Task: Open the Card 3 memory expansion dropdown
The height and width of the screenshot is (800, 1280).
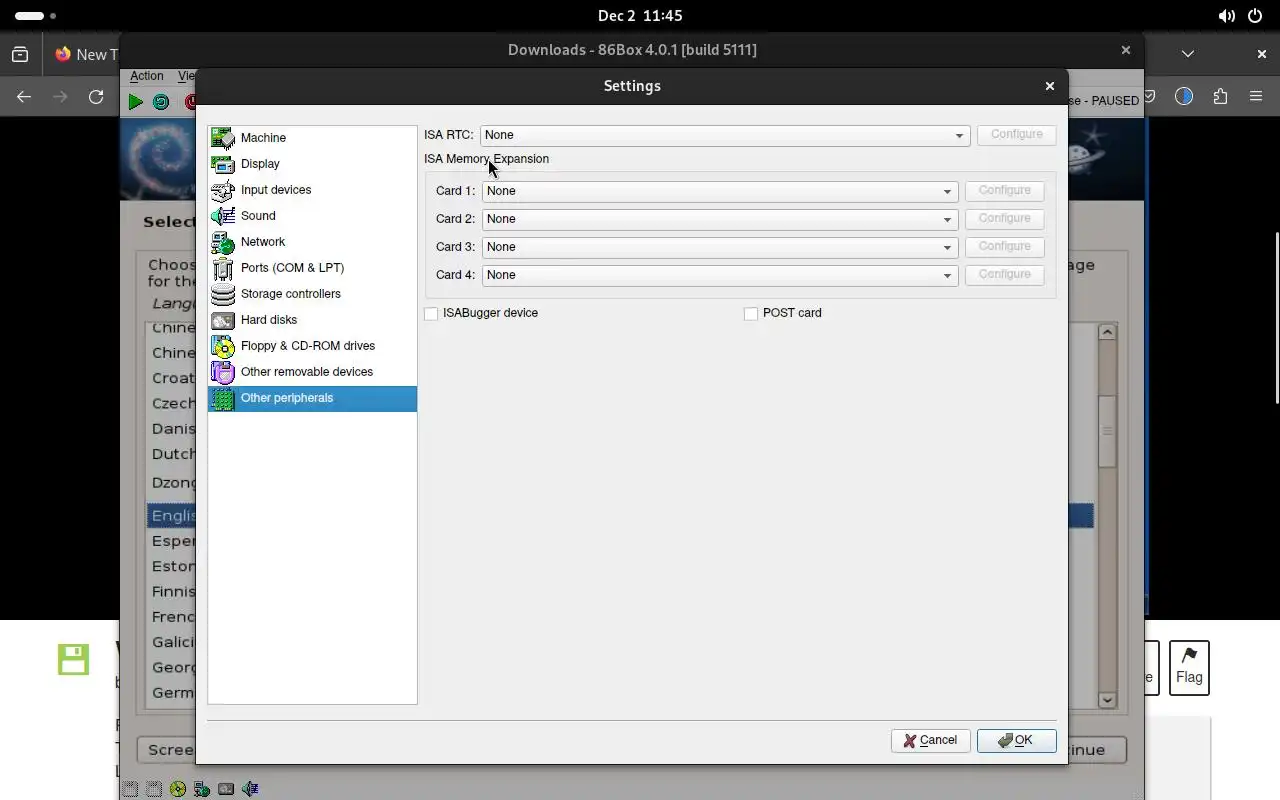Action: 720,247
